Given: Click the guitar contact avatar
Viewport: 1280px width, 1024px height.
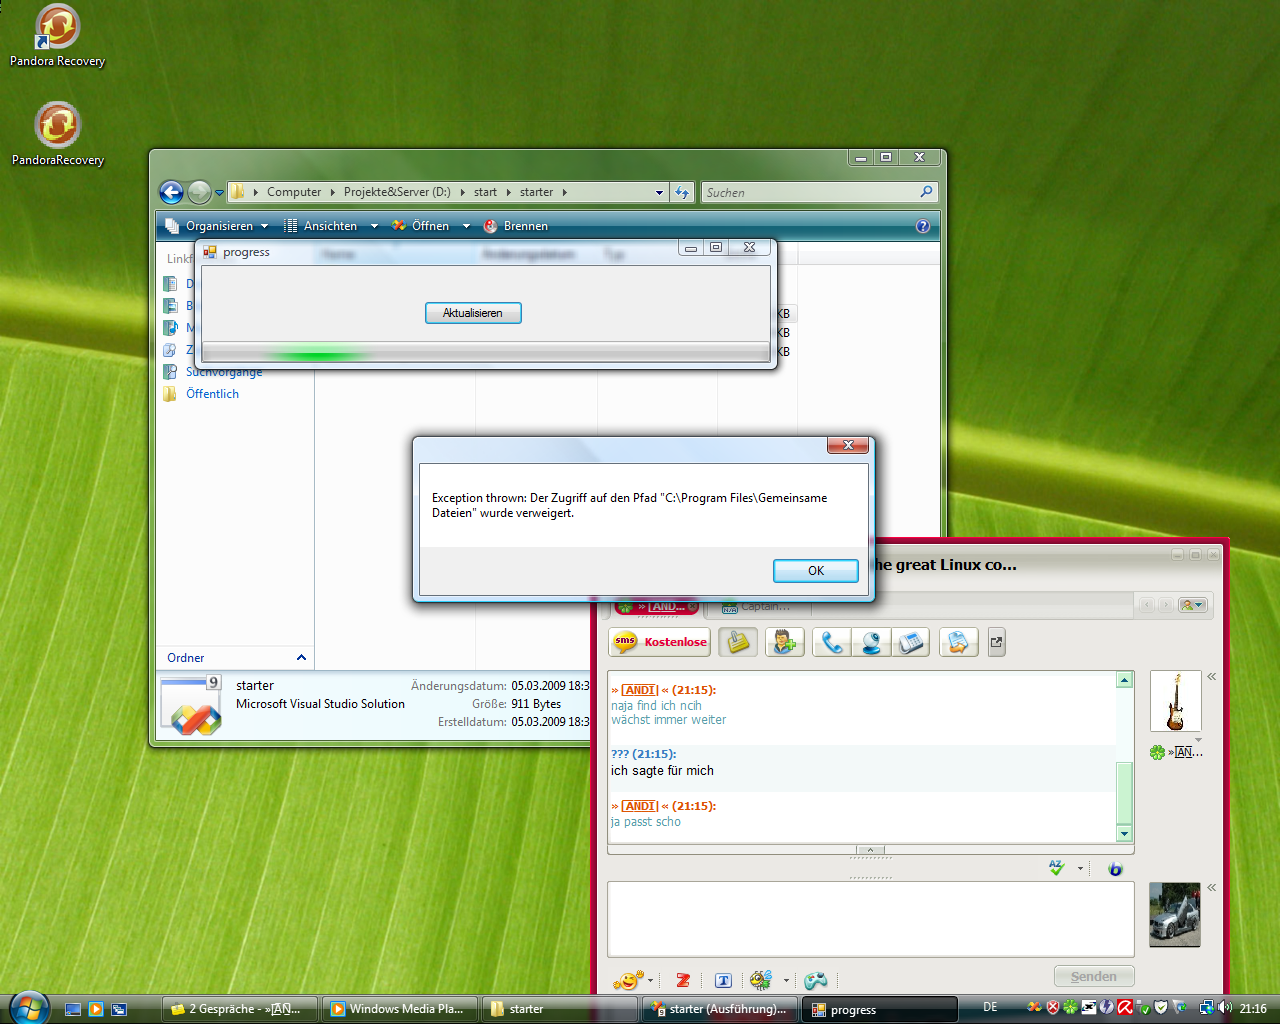Looking at the screenshot, I should (1175, 702).
